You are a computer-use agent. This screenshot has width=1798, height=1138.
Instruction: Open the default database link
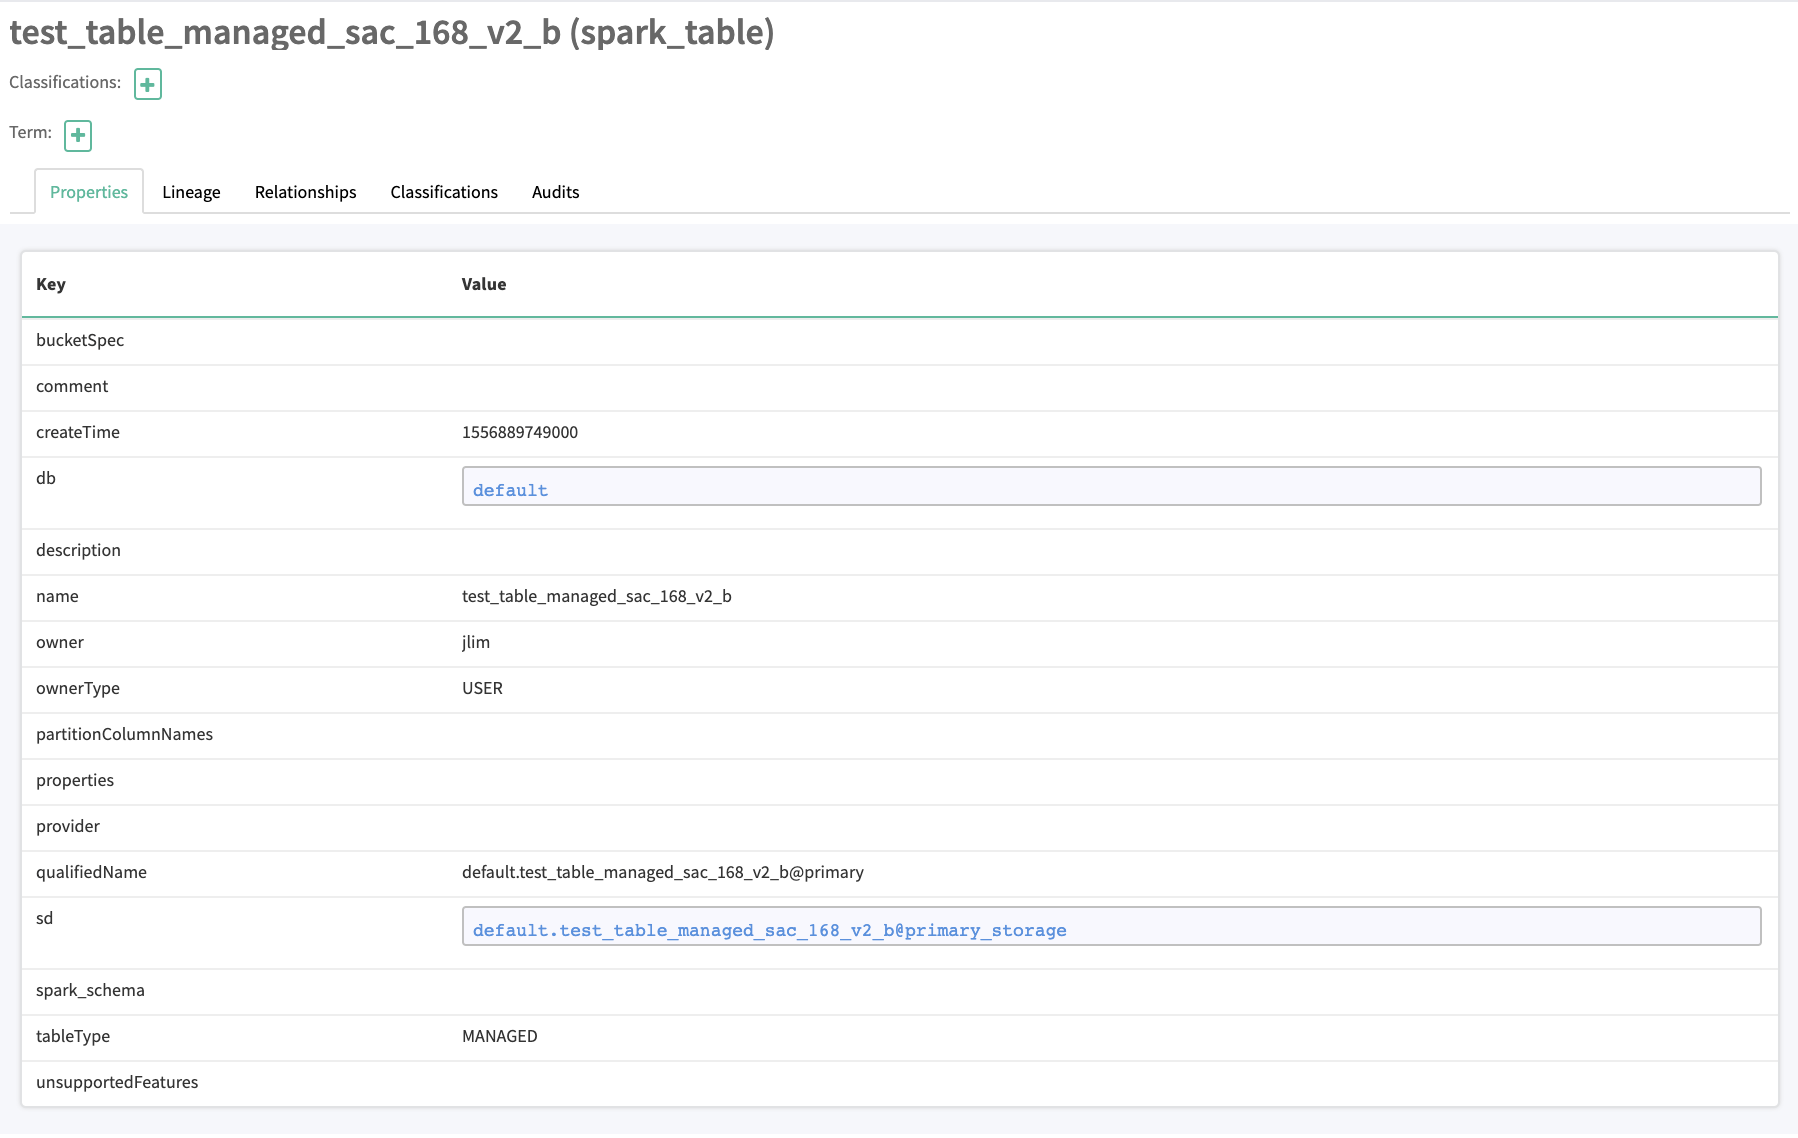point(510,489)
